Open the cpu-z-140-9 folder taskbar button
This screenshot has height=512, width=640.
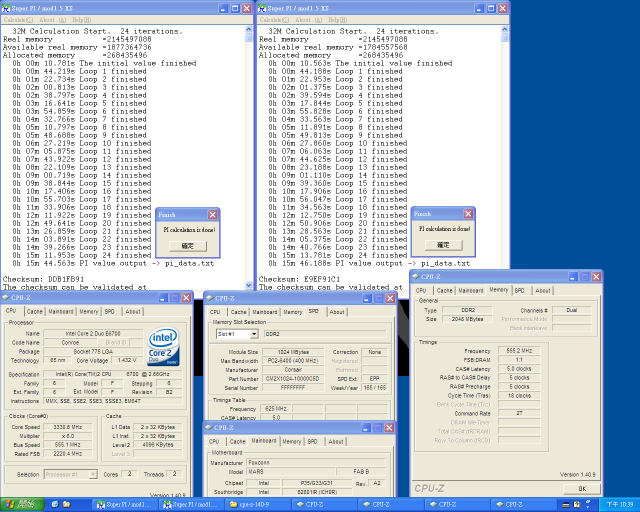click(259, 505)
